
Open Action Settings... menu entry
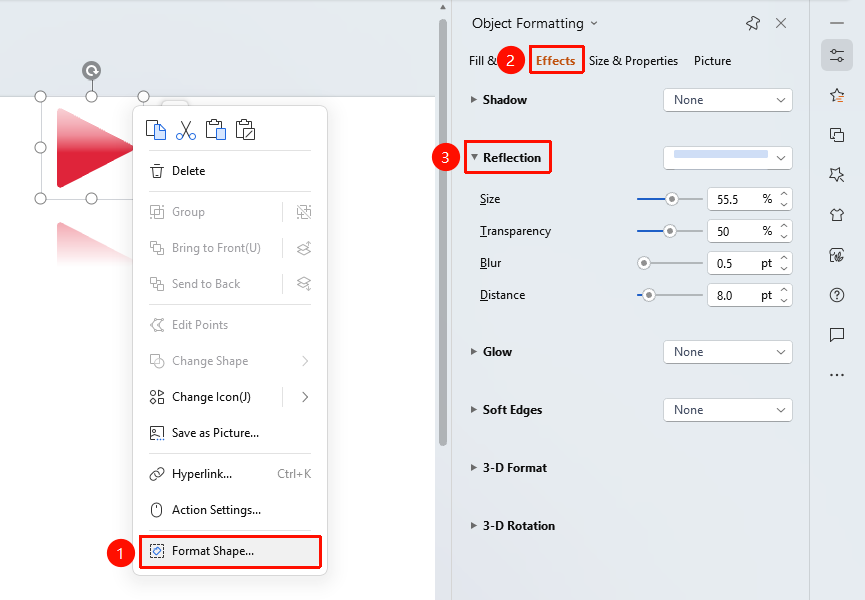(230, 510)
